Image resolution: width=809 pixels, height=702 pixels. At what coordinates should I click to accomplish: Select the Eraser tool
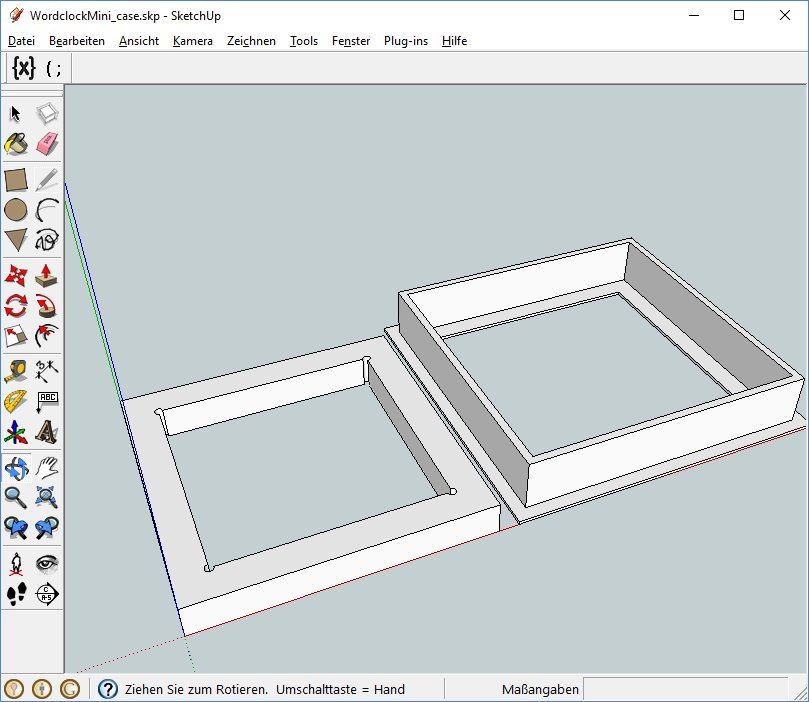click(47, 145)
